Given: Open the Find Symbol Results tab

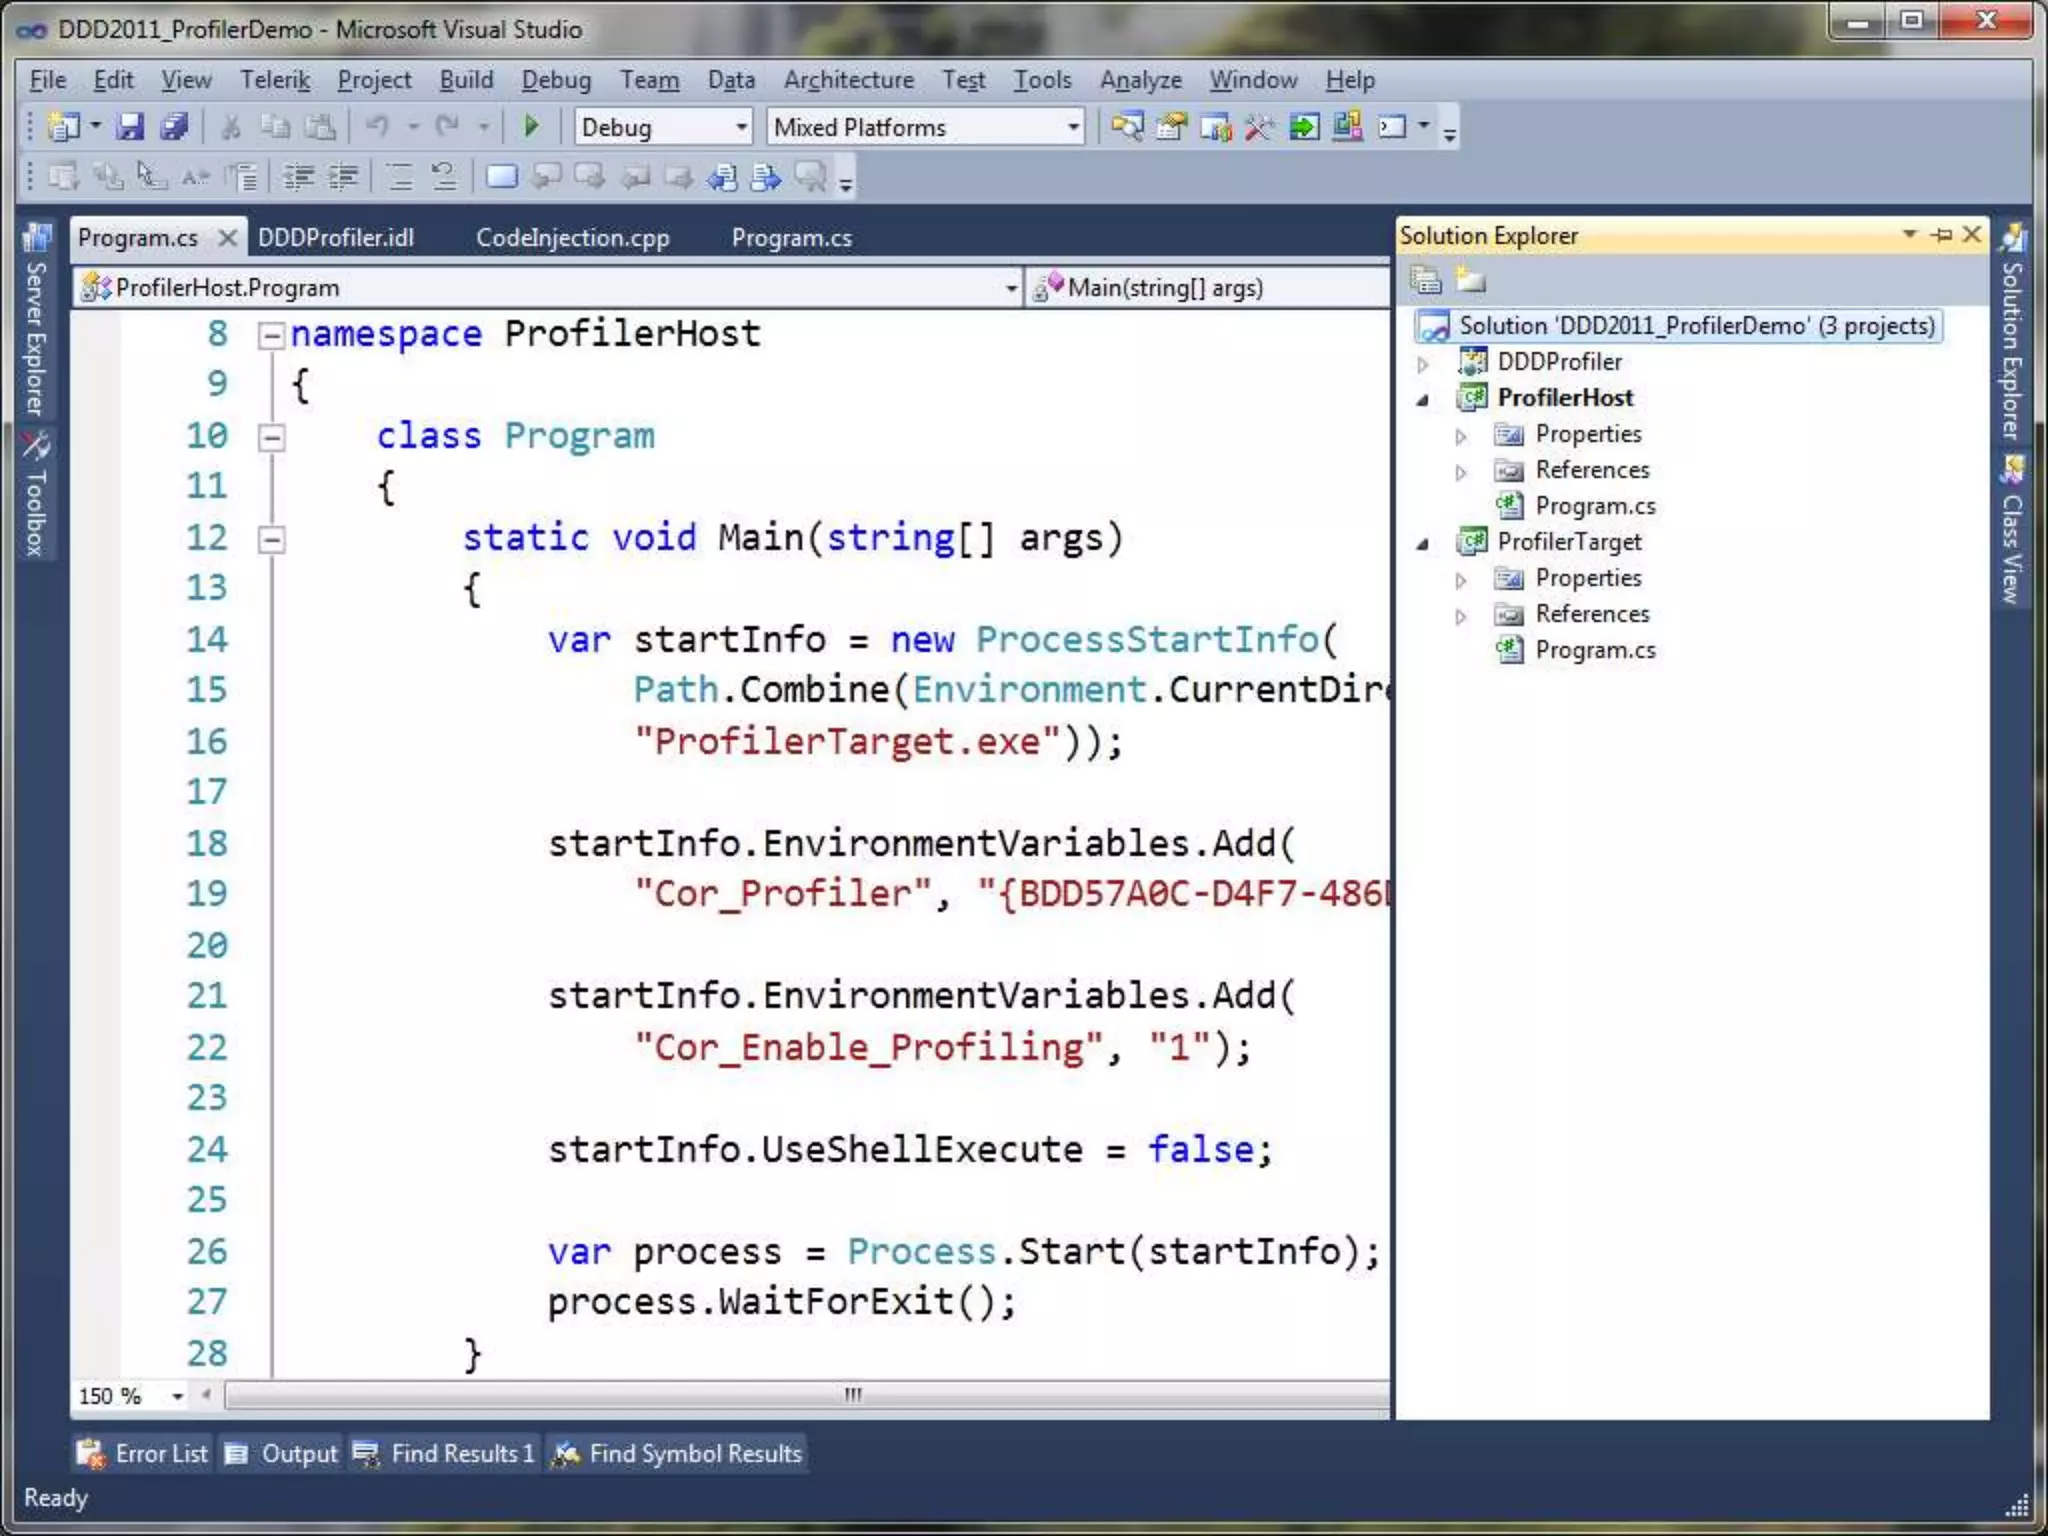Looking at the screenshot, I should pos(678,1453).
